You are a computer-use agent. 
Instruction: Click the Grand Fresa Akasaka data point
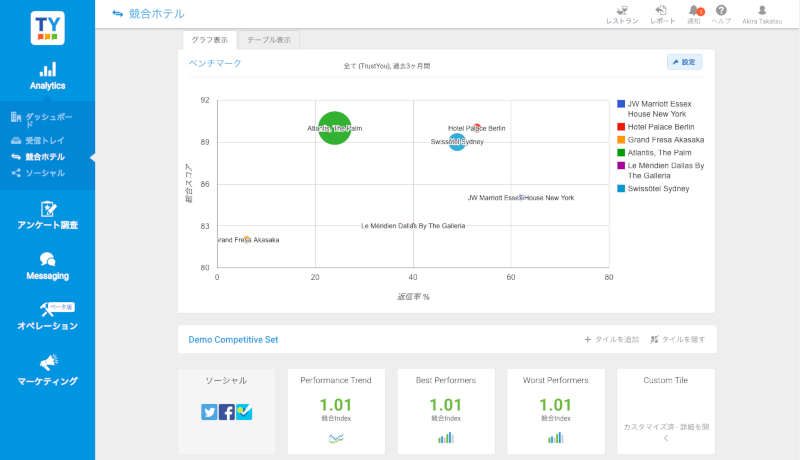pos(246,240)
